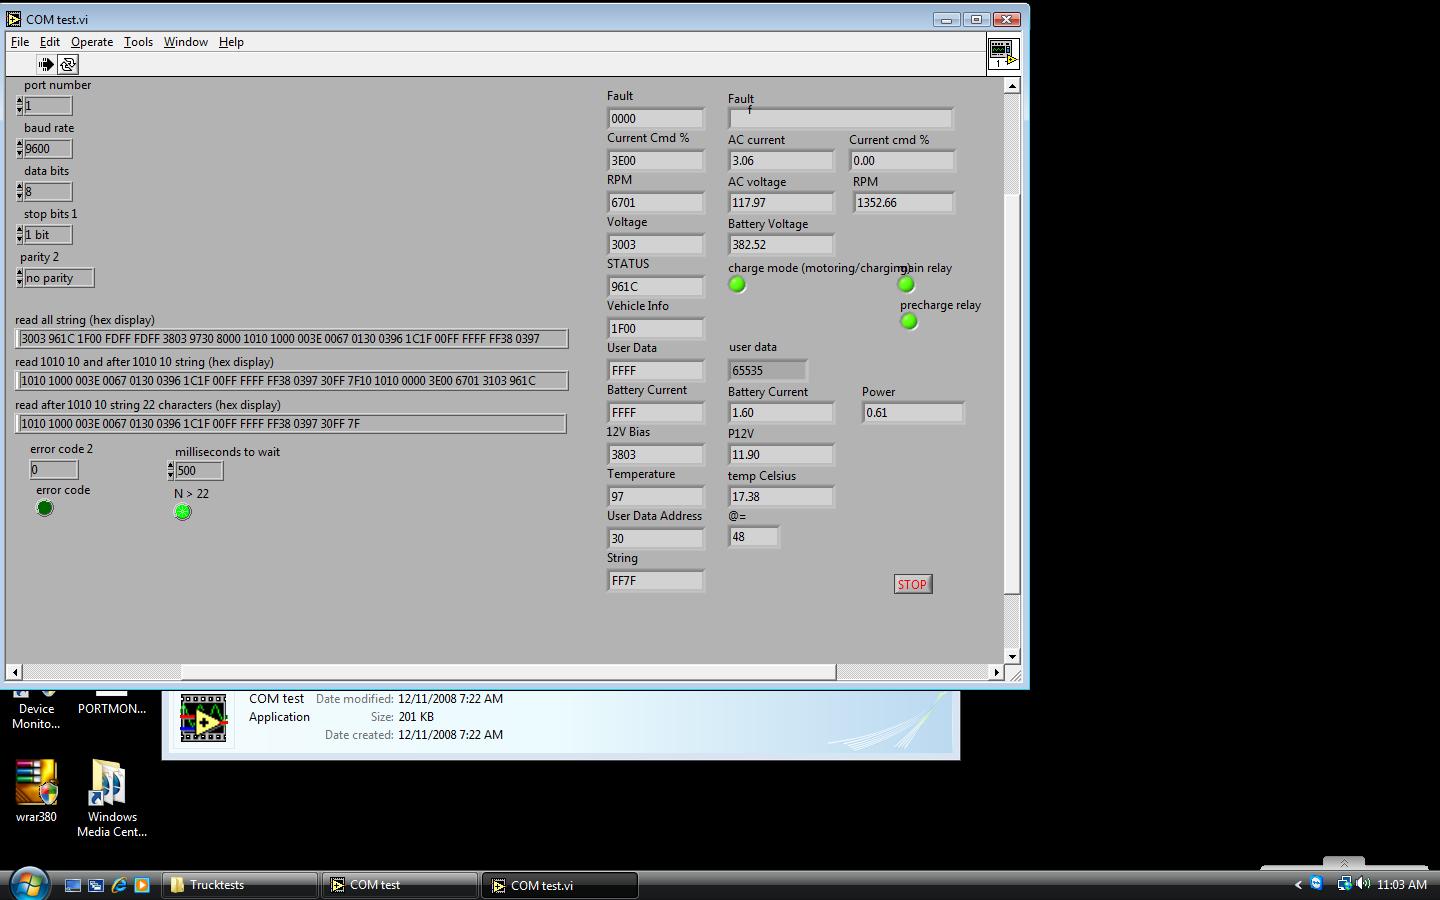This screenshot has height=900, width=1440.
Task: Select the no parity ring field
Action: tap(59, 277)
